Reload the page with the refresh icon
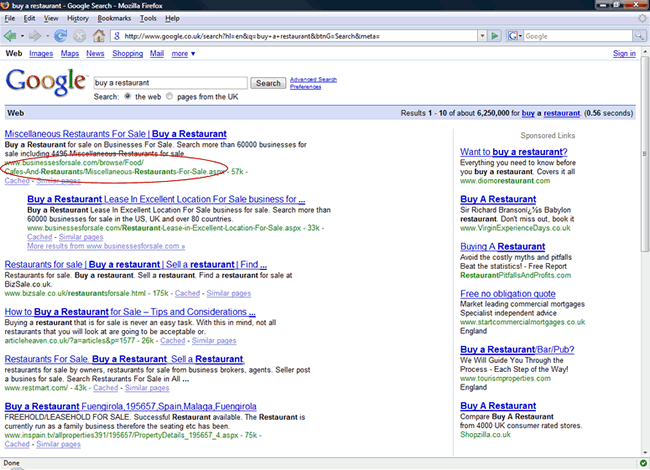Screen dimensions: 650x470 [x=61, y=36]
